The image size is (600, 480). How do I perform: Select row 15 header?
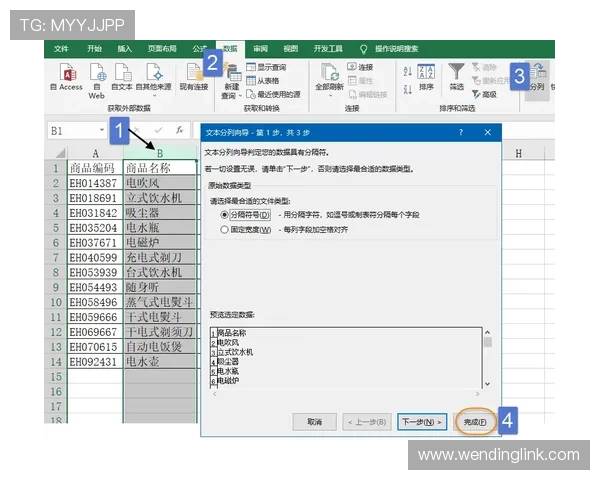coord(56,377)
